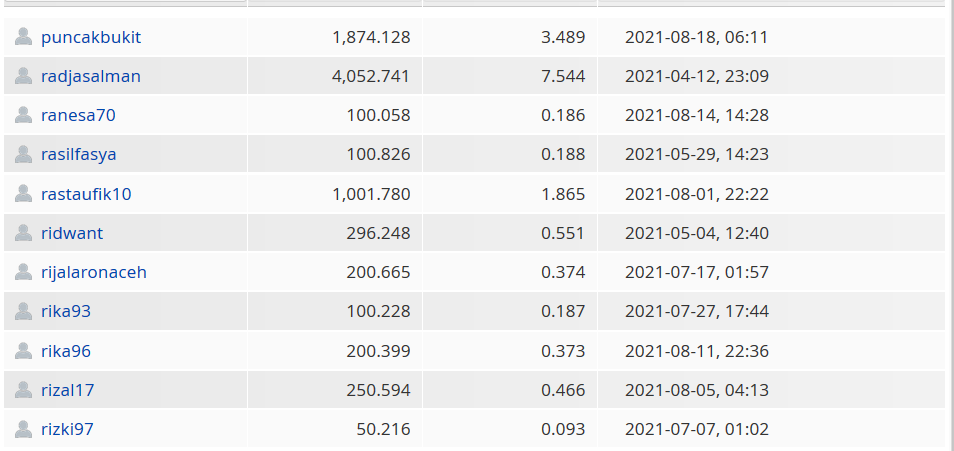Open the rizki97 user link

pyautogui.click(x=67, y=430)
